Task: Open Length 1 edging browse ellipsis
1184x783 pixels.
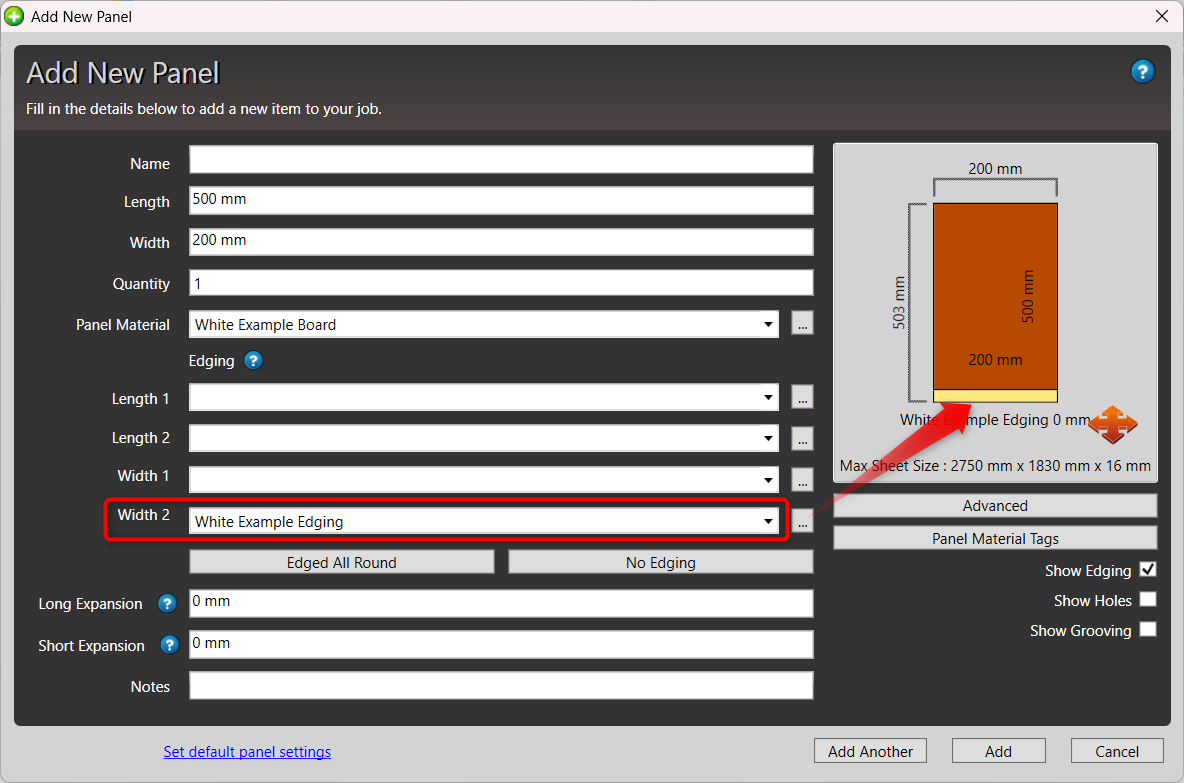Action: [802, 396]
